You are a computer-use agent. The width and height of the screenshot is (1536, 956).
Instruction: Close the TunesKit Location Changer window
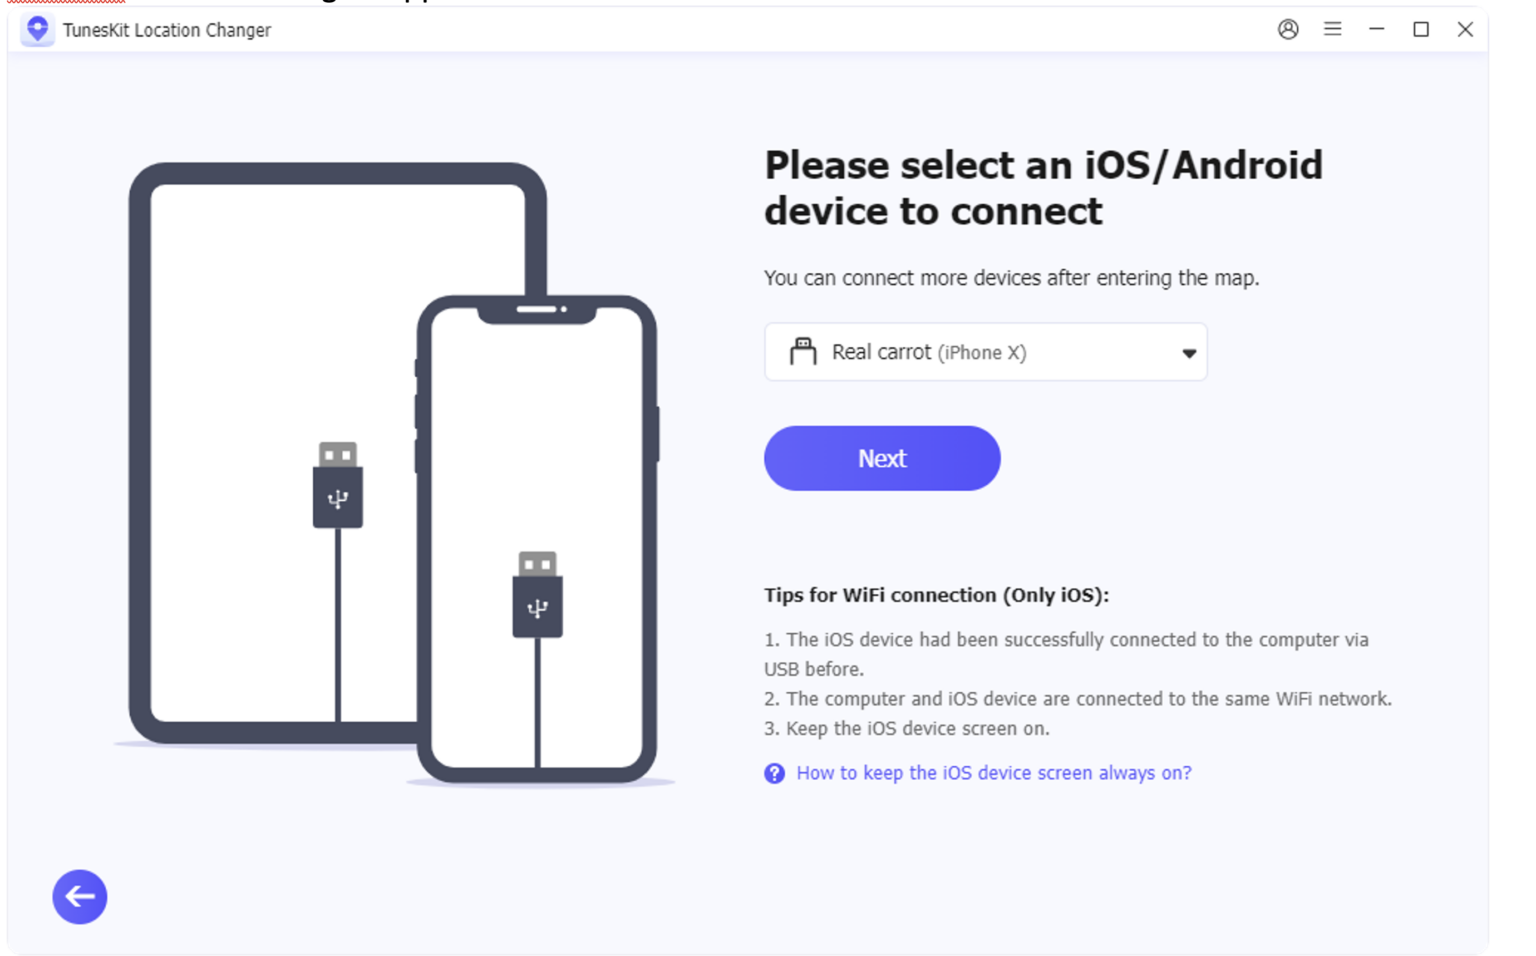pos(1464,29)
